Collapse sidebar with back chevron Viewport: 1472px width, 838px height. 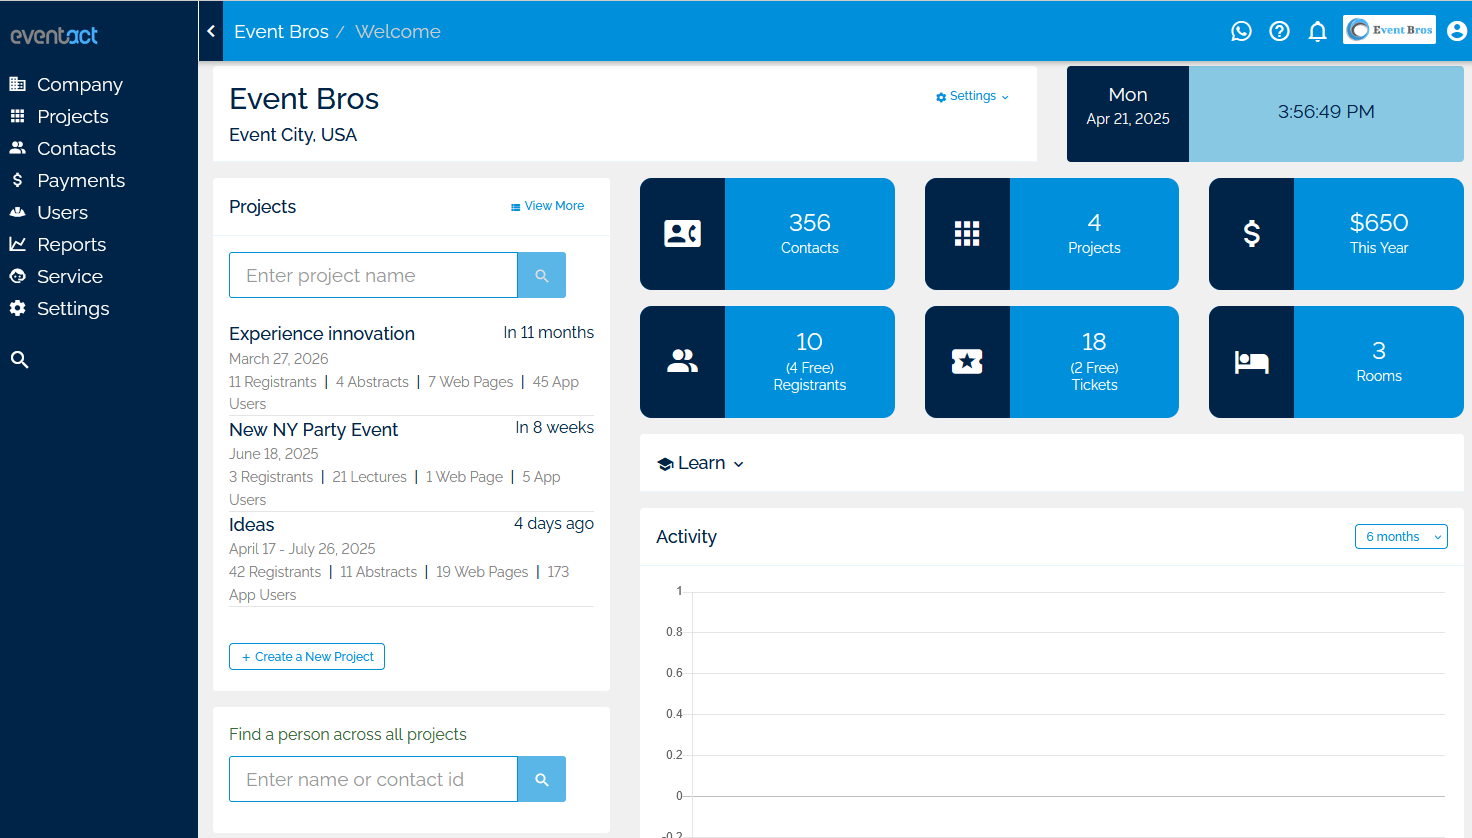(x=211, y=31)
